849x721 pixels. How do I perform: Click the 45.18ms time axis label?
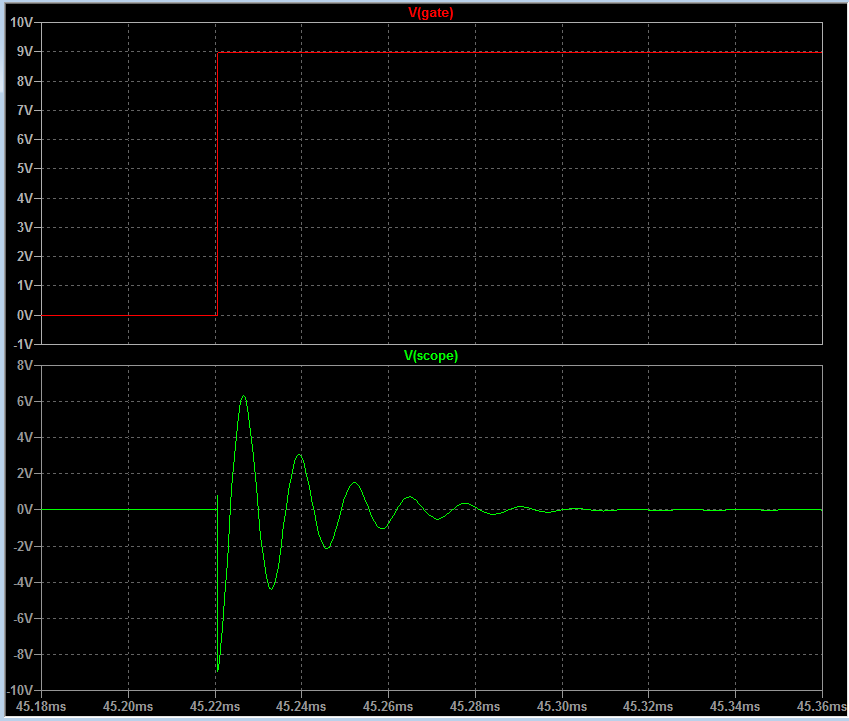coord(41,706)
